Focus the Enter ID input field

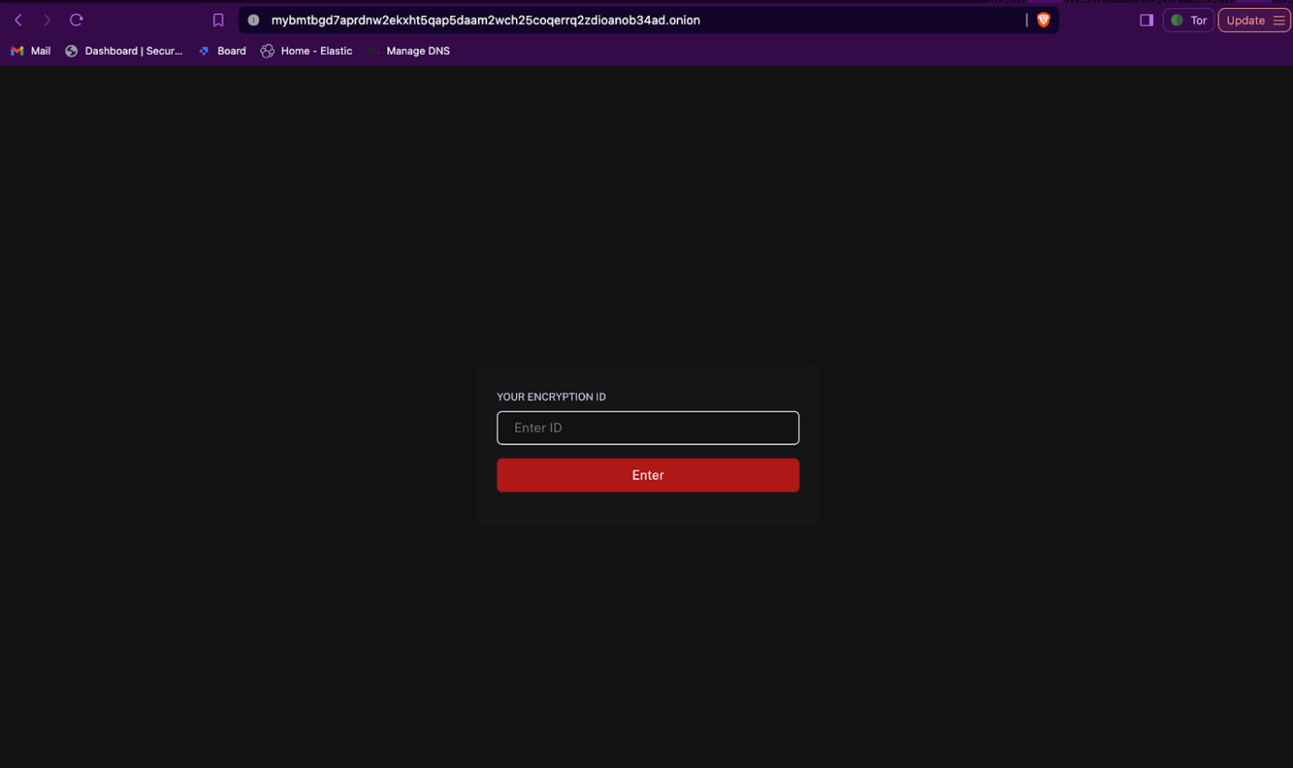click(648, 428)
